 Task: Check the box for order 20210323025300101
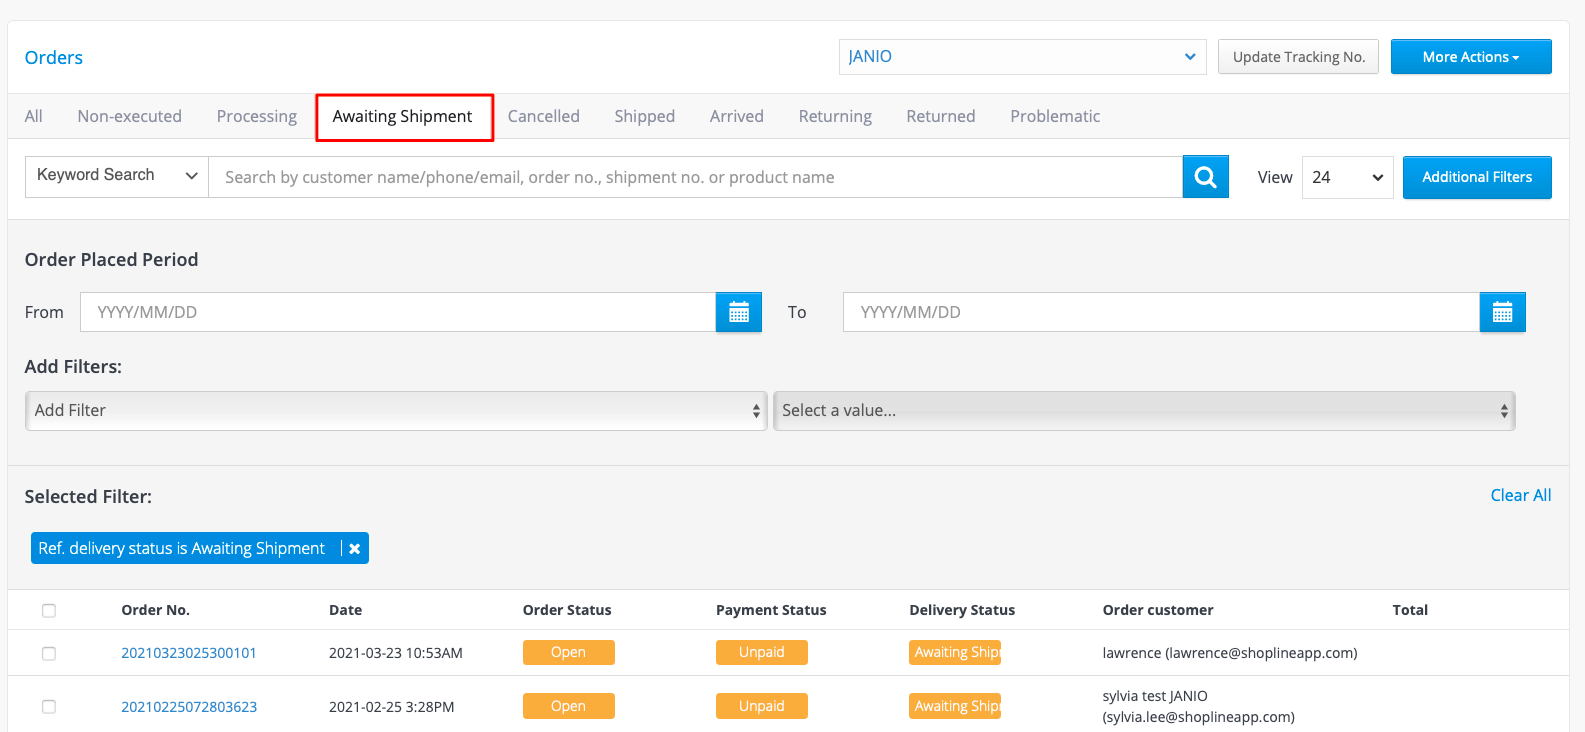[x=49, y=653]
